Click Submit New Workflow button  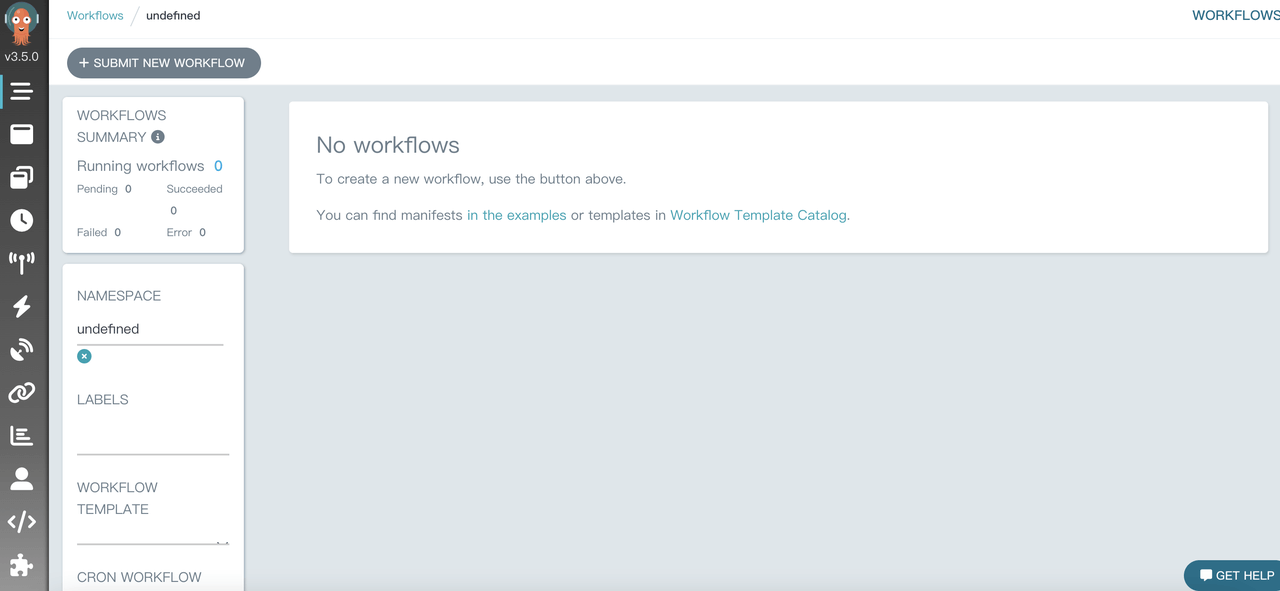pyautogui.click(x=164, y=63)
